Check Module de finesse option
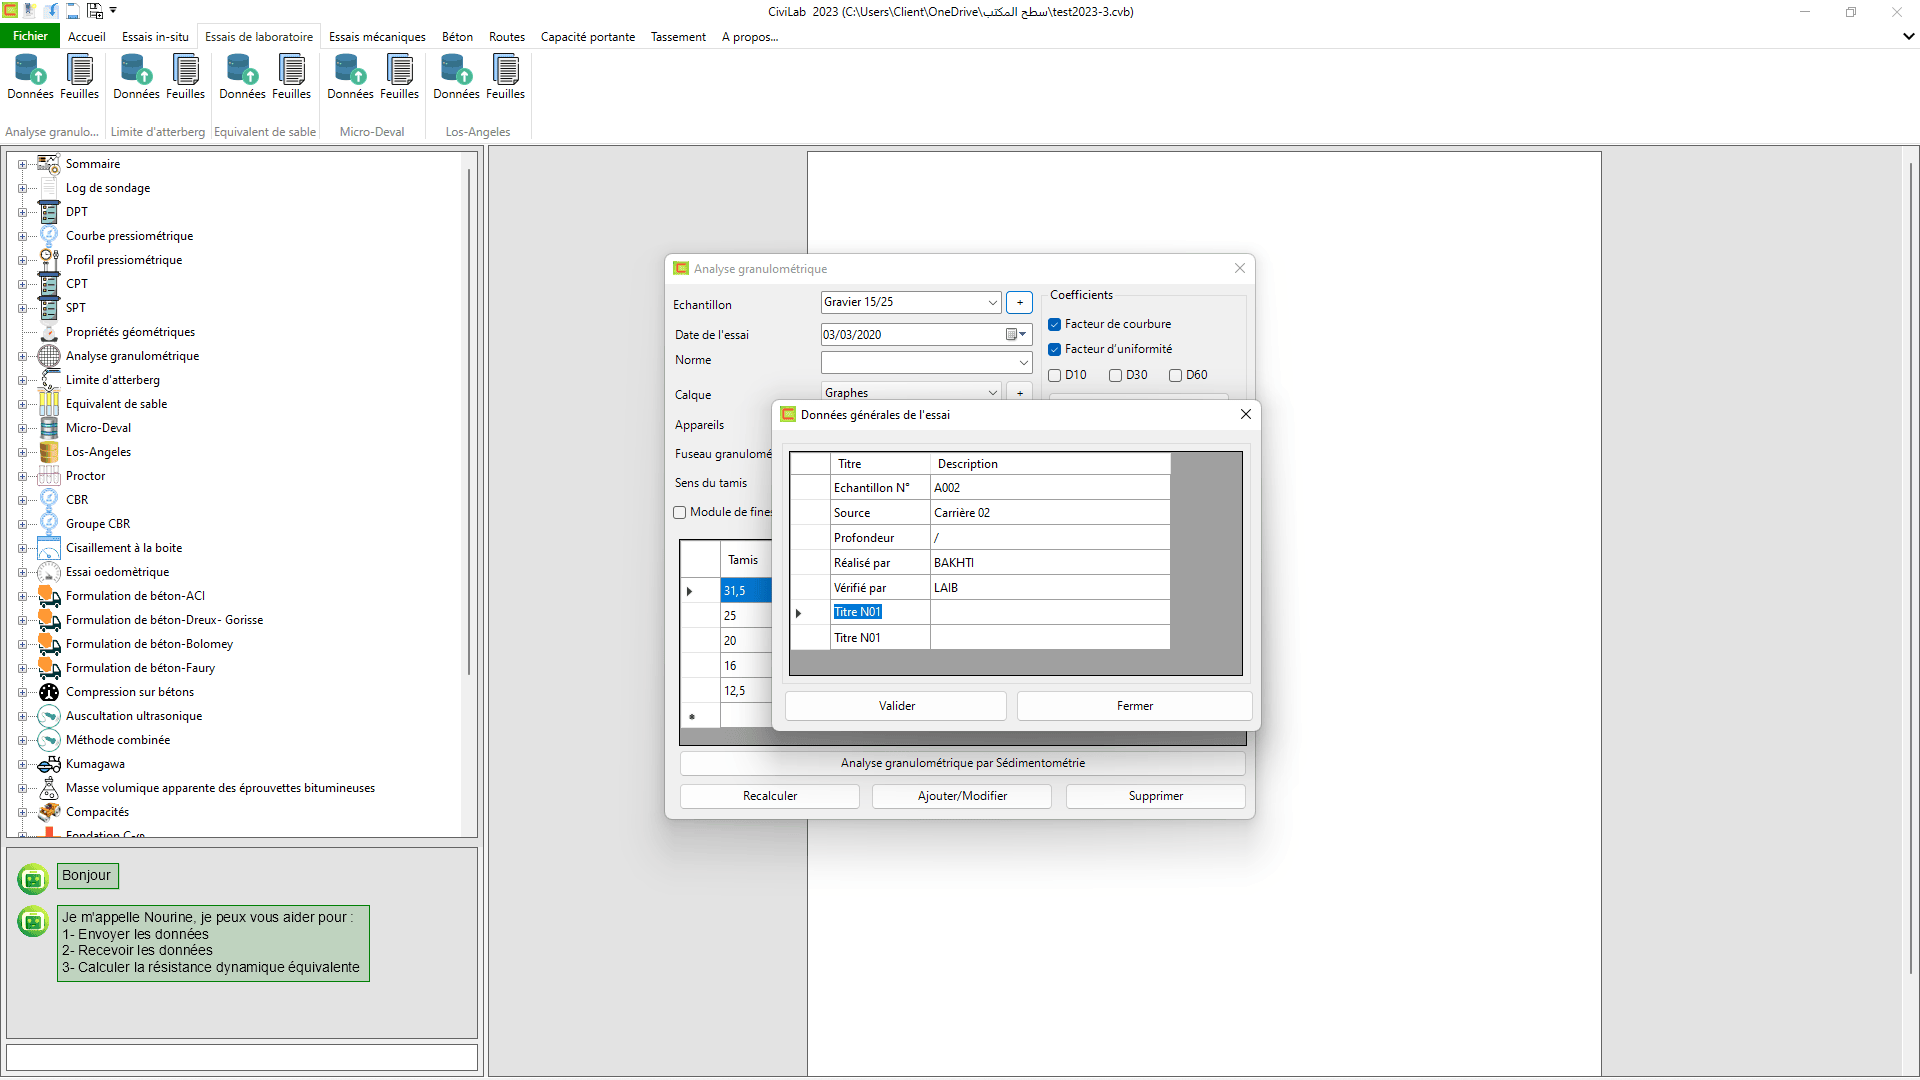Screen dimensions: 1920x1080 (680, 512)
